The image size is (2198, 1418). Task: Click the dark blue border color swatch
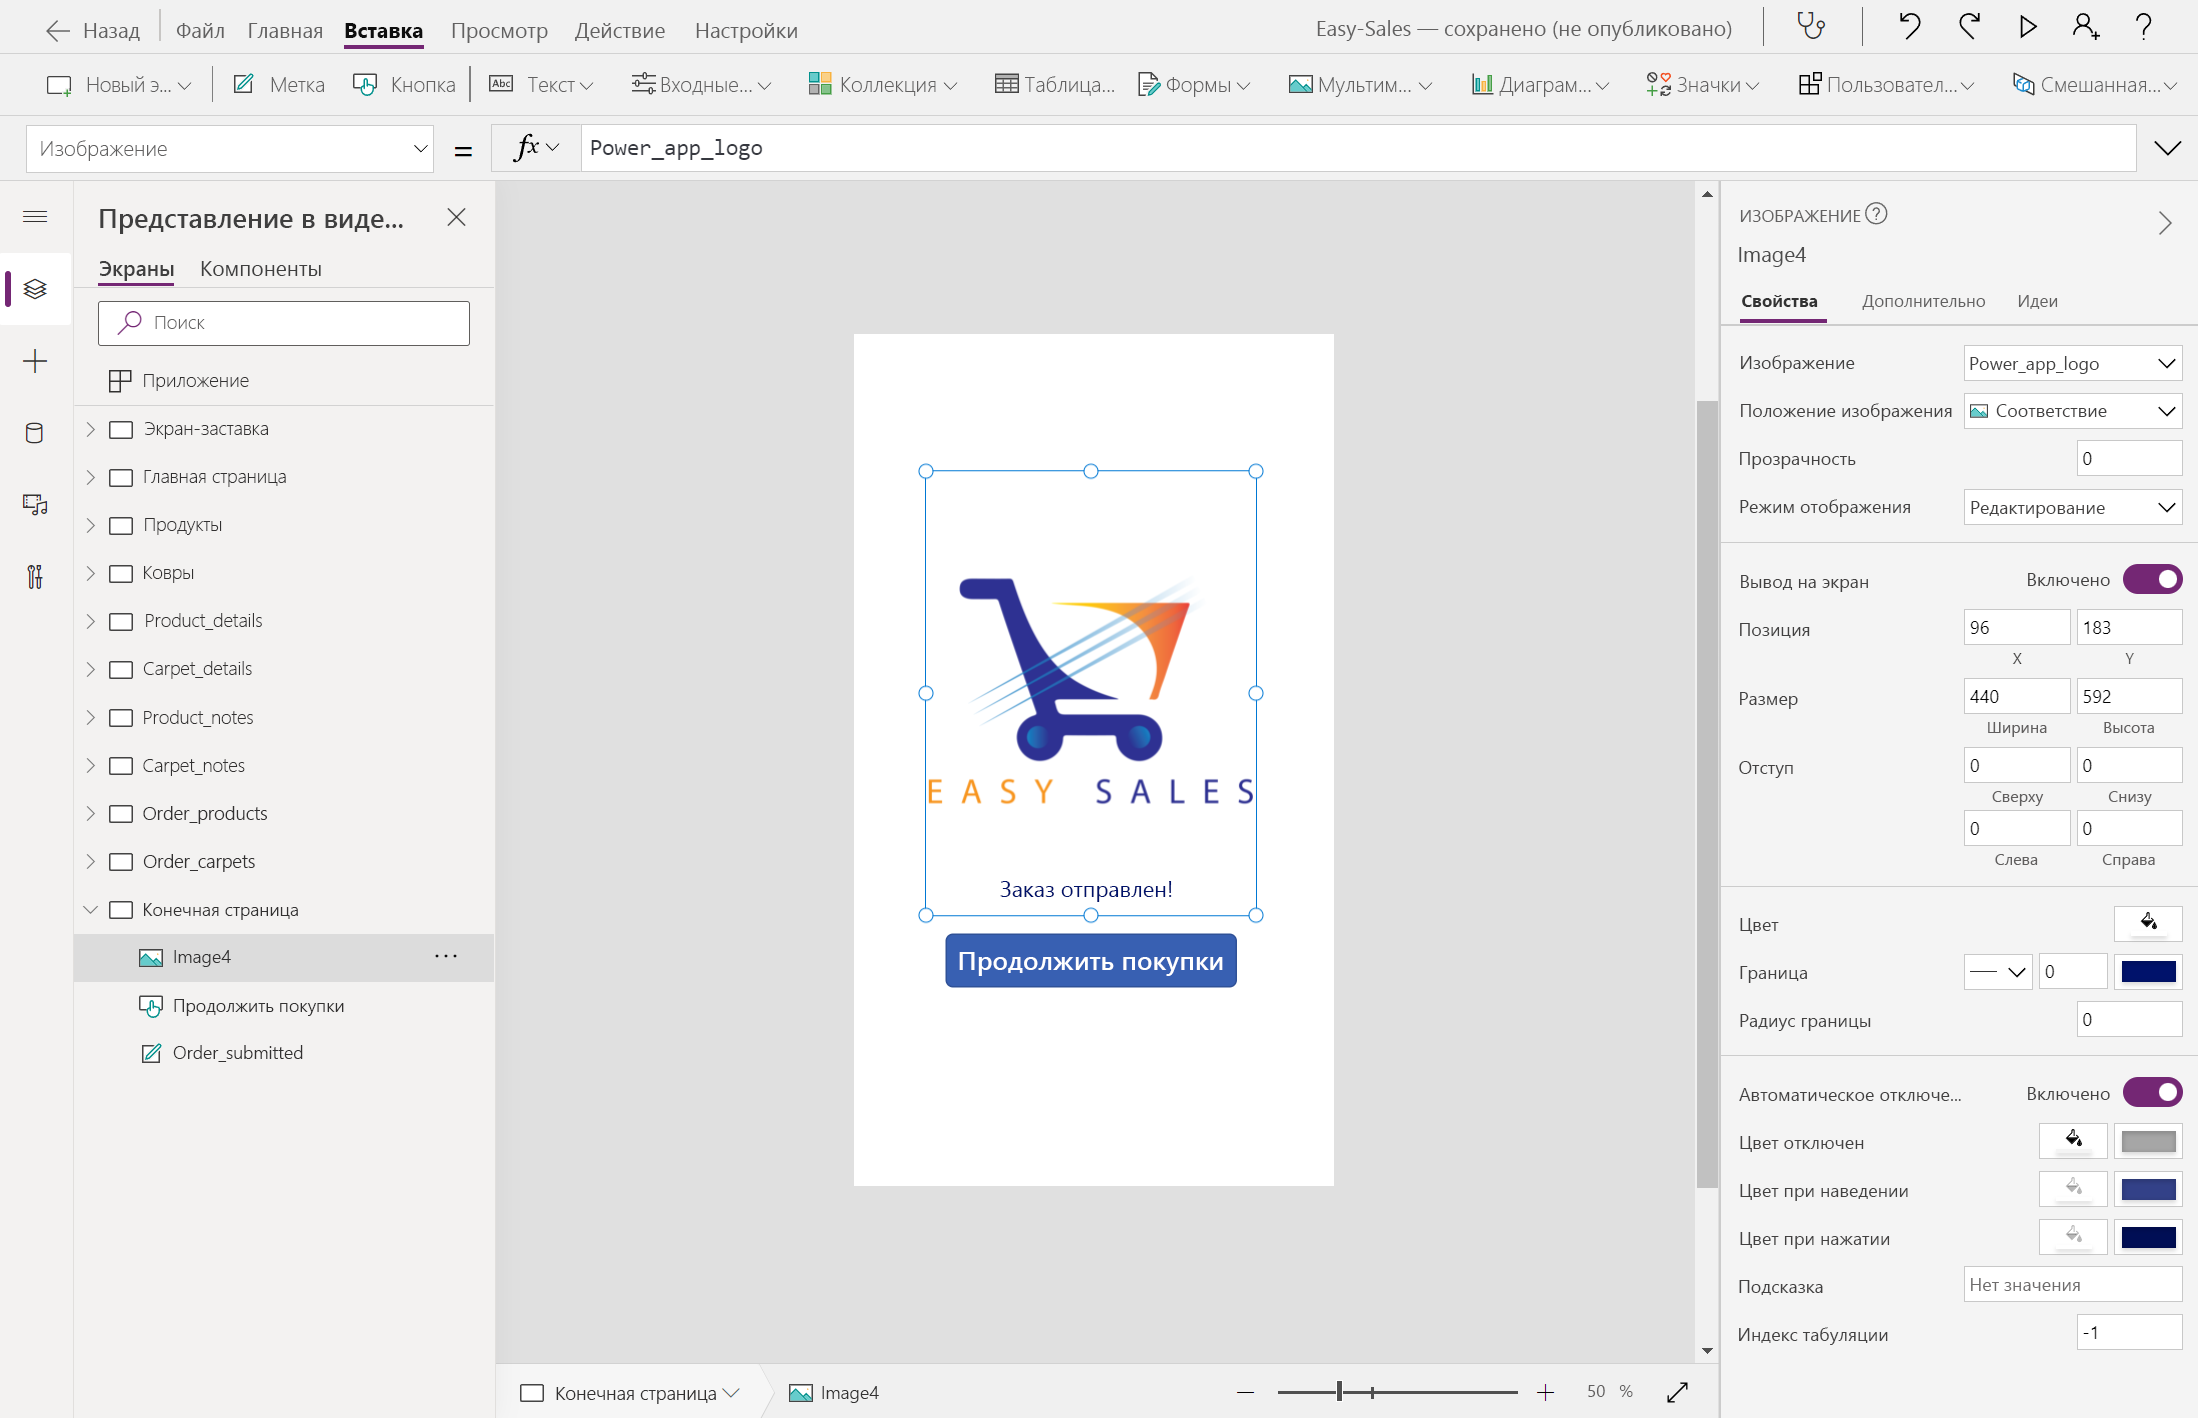coord(2148,972)
